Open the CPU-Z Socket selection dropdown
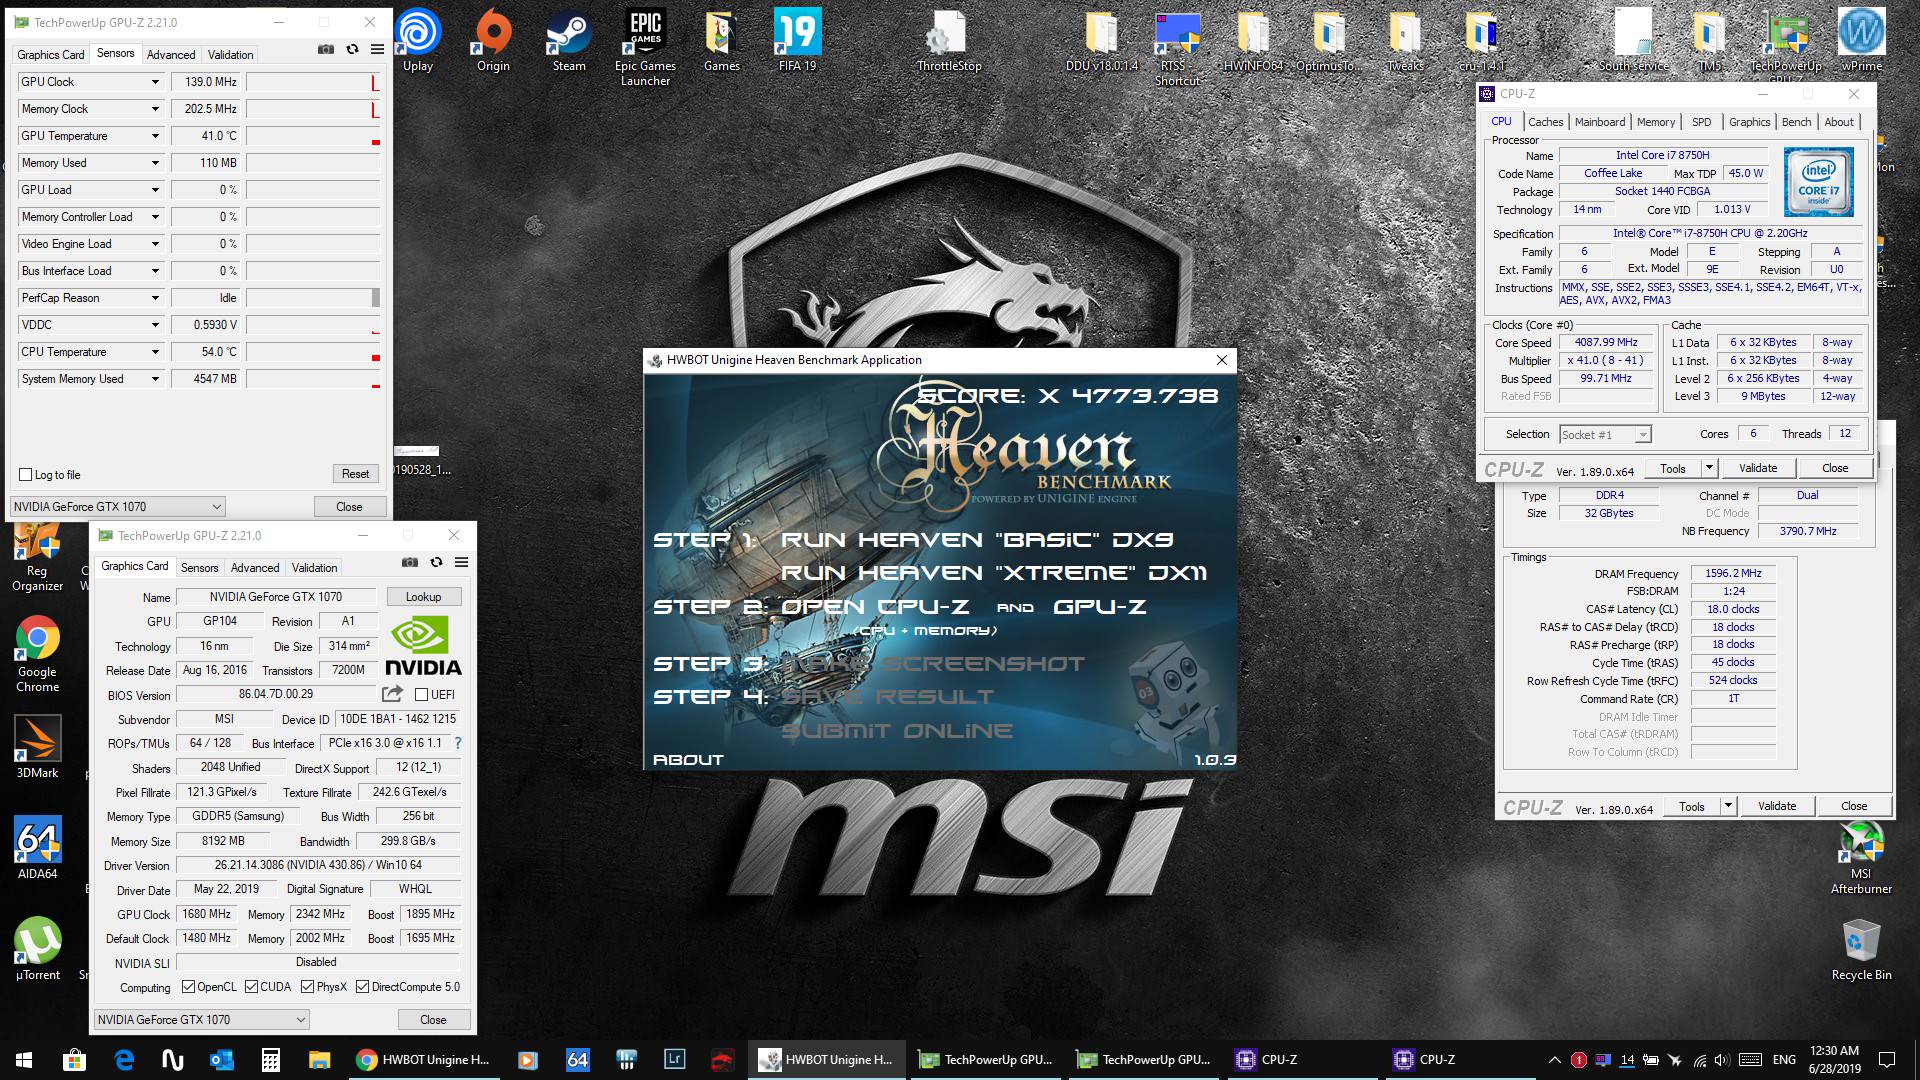This screenshot has width=1920, height=1080. point(1605,435)
